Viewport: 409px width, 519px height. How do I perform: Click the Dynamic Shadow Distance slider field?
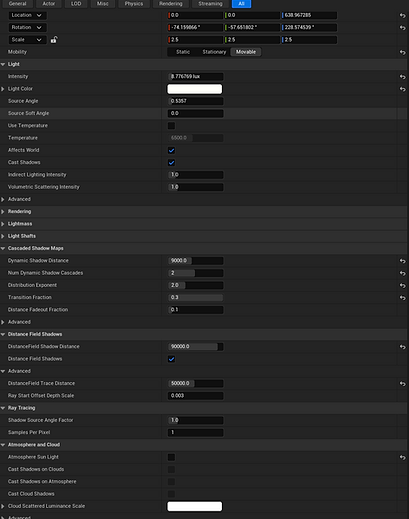[195, 261]
